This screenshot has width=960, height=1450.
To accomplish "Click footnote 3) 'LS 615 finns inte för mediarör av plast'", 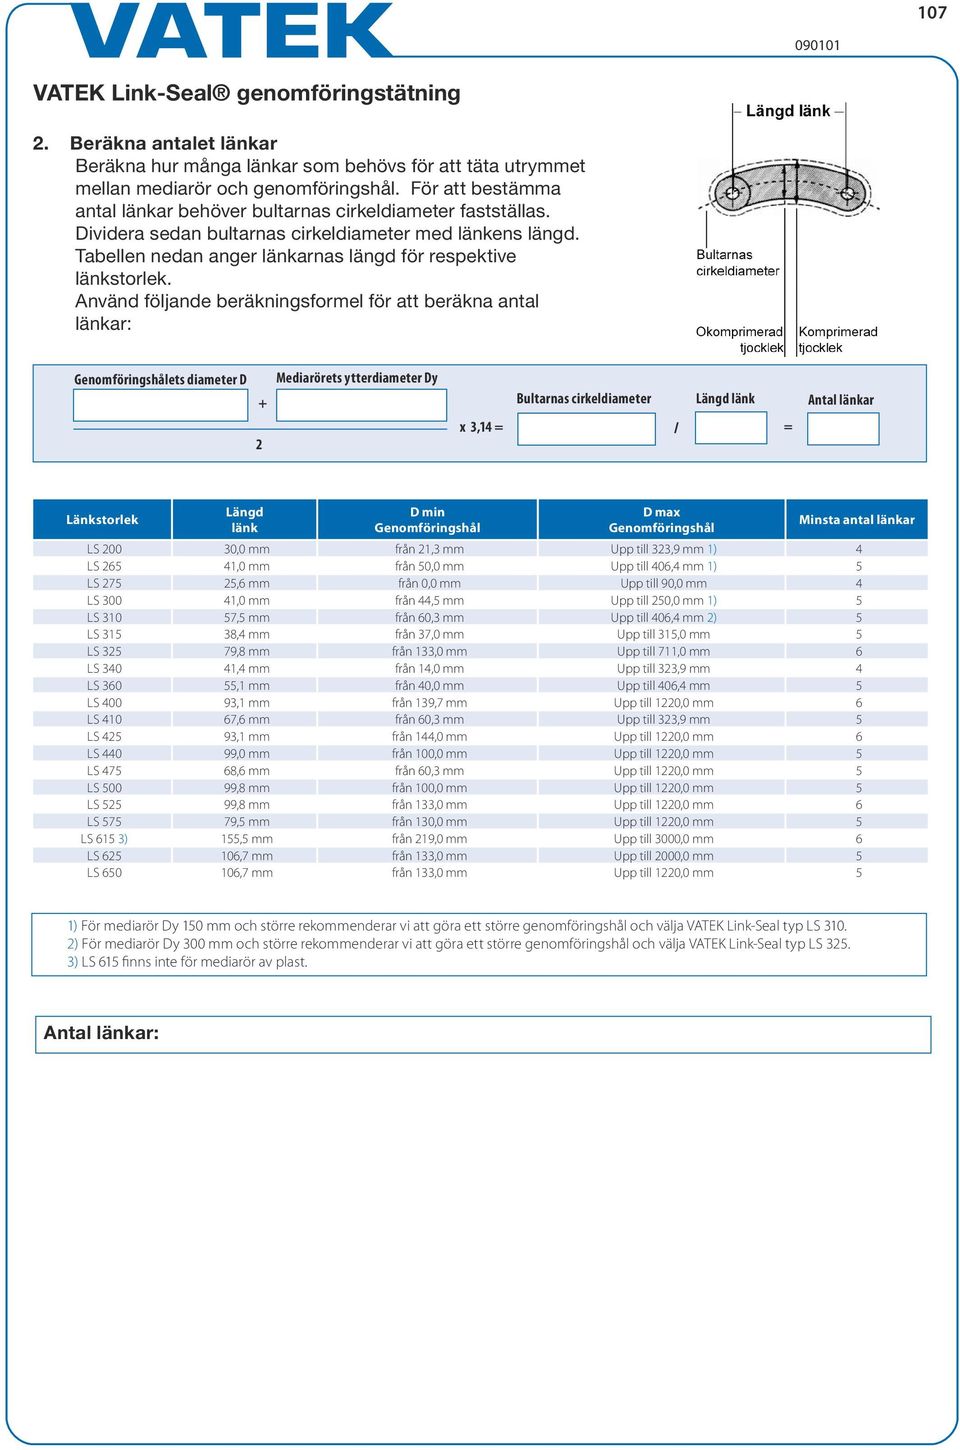I will pos(187,962).
